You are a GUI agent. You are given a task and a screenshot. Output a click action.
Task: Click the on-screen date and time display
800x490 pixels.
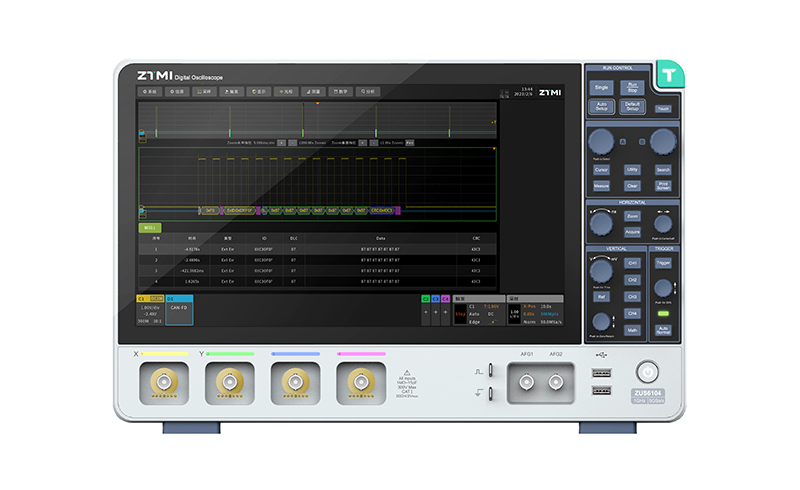[x=523, y=92]
